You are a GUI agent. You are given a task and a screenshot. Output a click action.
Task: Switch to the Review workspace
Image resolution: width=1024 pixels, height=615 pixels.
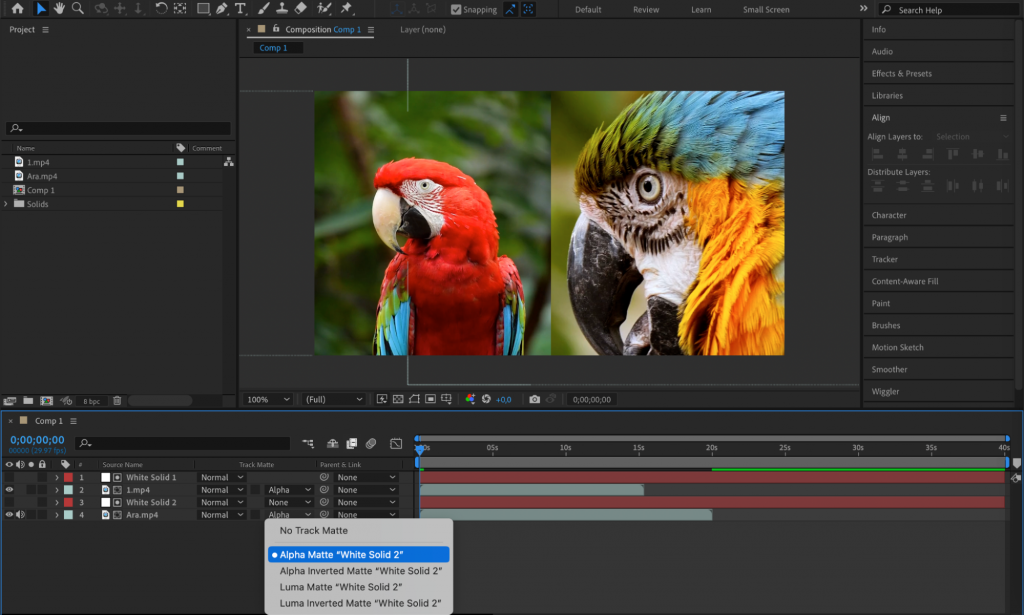tap(646, 9)
